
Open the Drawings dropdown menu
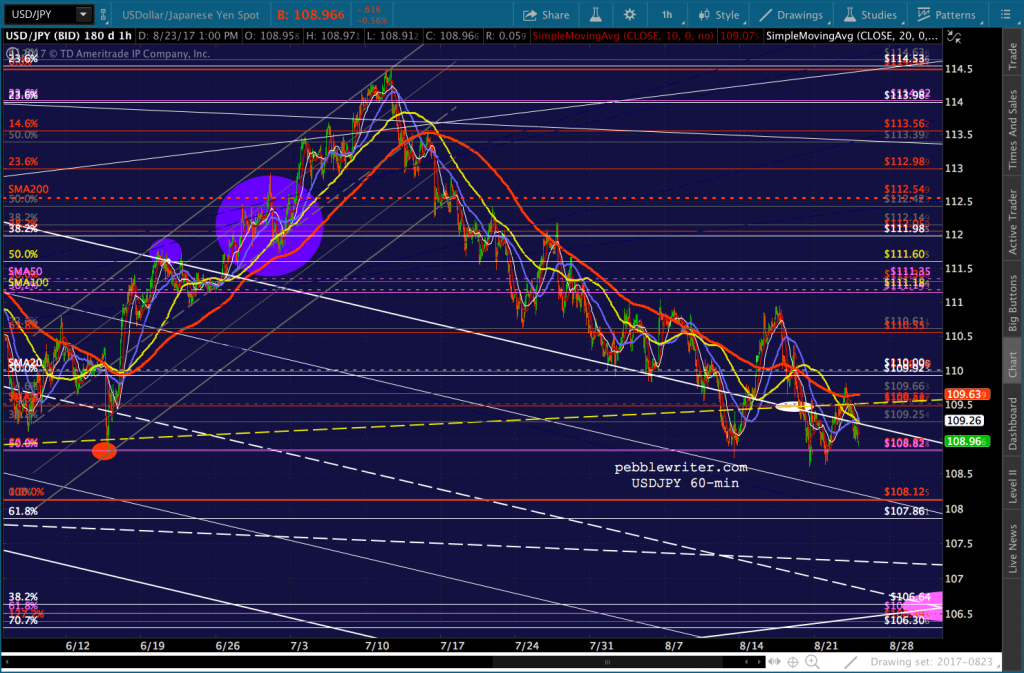792,15
